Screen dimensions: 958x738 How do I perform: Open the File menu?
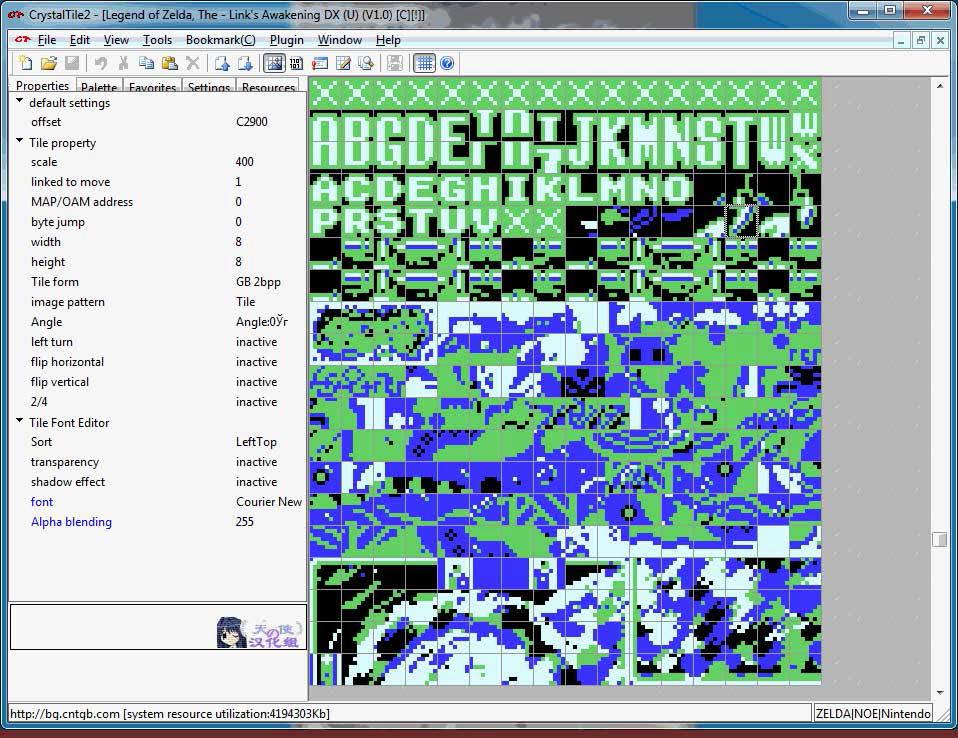46,40
